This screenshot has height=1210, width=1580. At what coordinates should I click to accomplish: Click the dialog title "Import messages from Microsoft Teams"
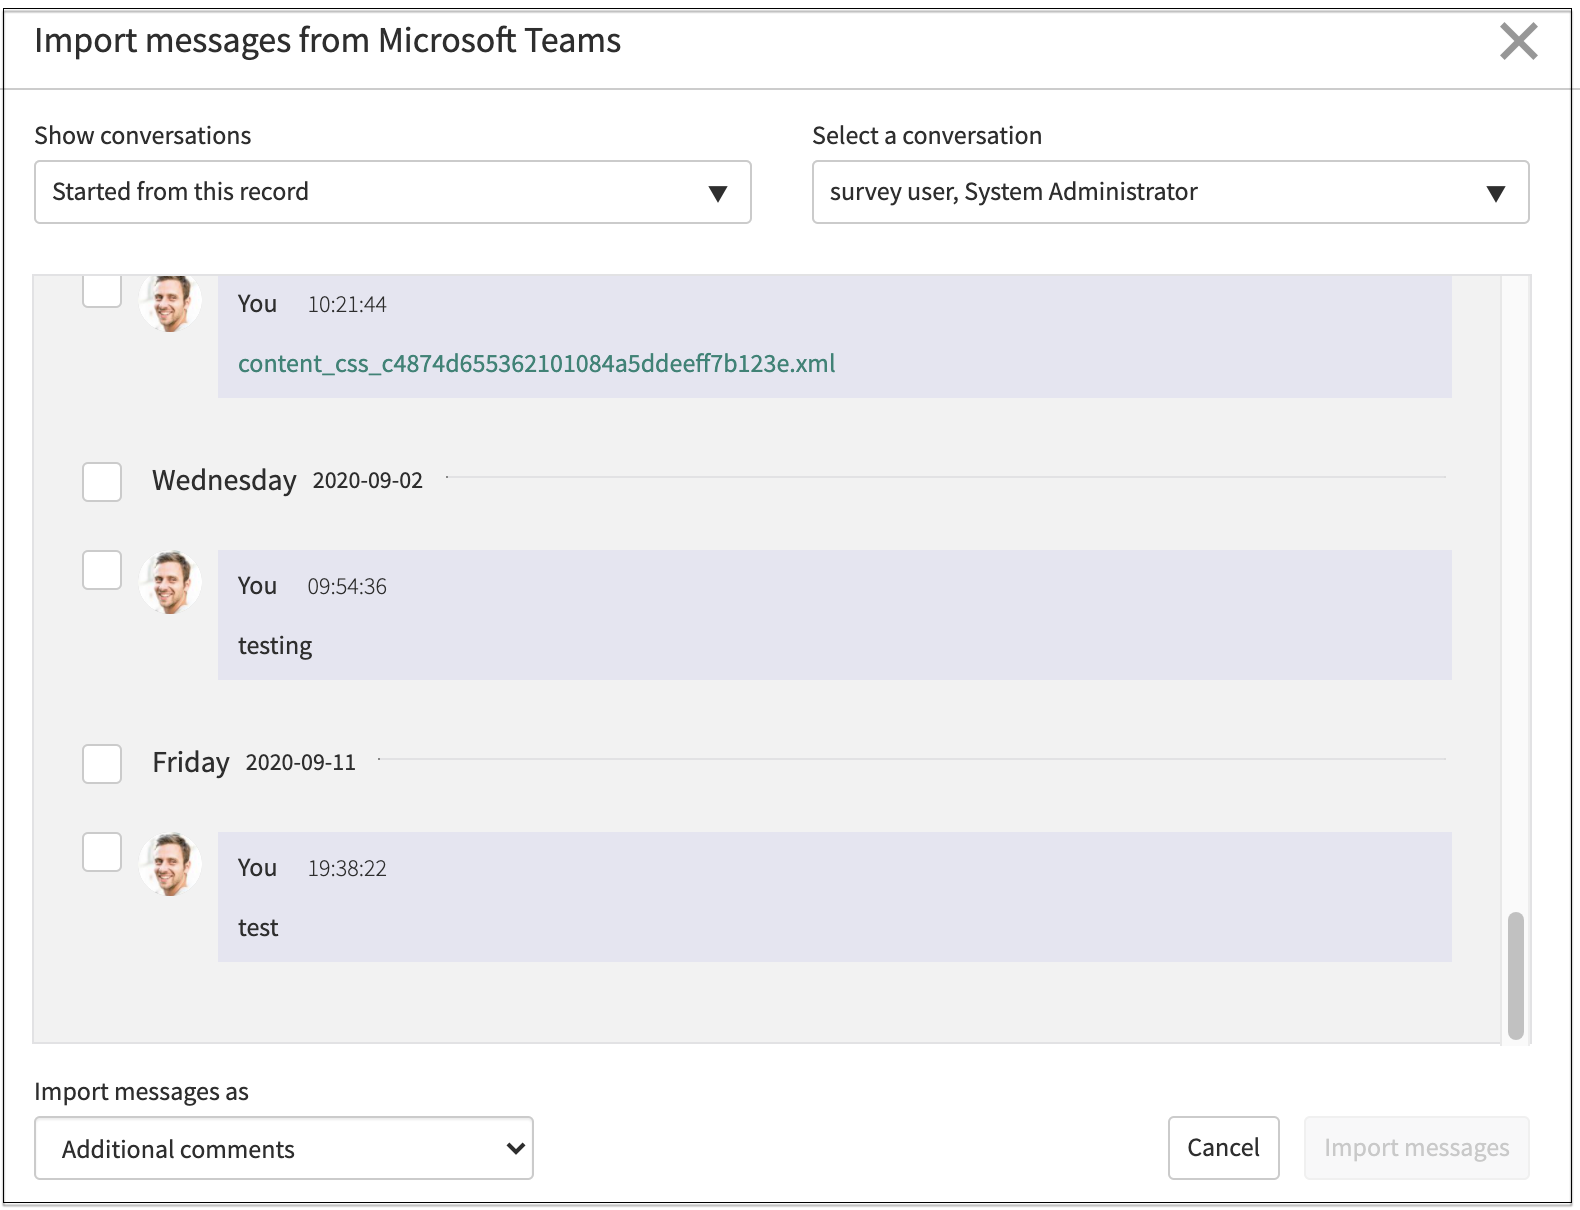click(x=328, y=41)
